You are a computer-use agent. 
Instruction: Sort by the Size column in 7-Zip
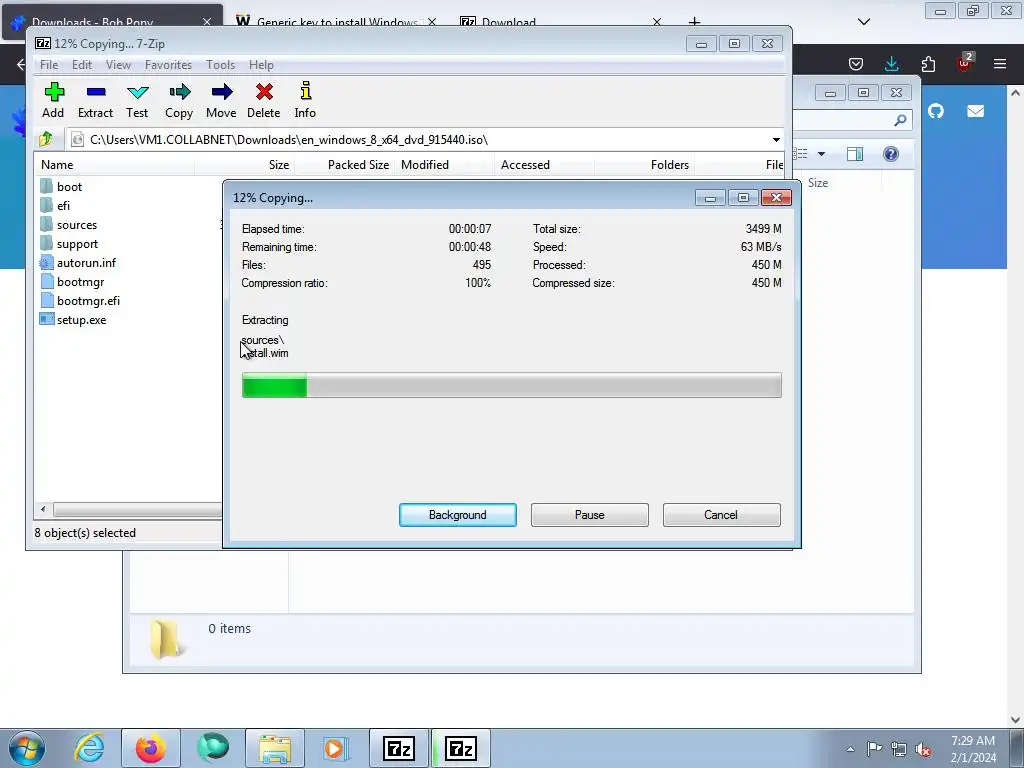245,165
